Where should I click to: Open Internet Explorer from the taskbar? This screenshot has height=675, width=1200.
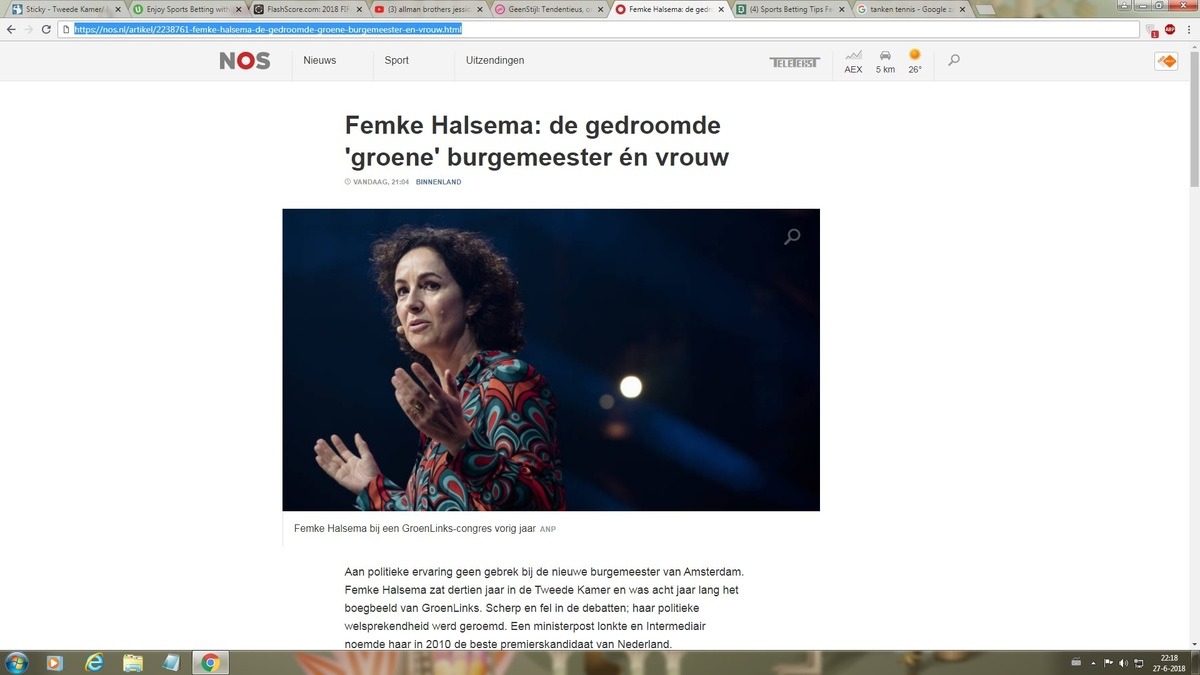click(95, 662)
